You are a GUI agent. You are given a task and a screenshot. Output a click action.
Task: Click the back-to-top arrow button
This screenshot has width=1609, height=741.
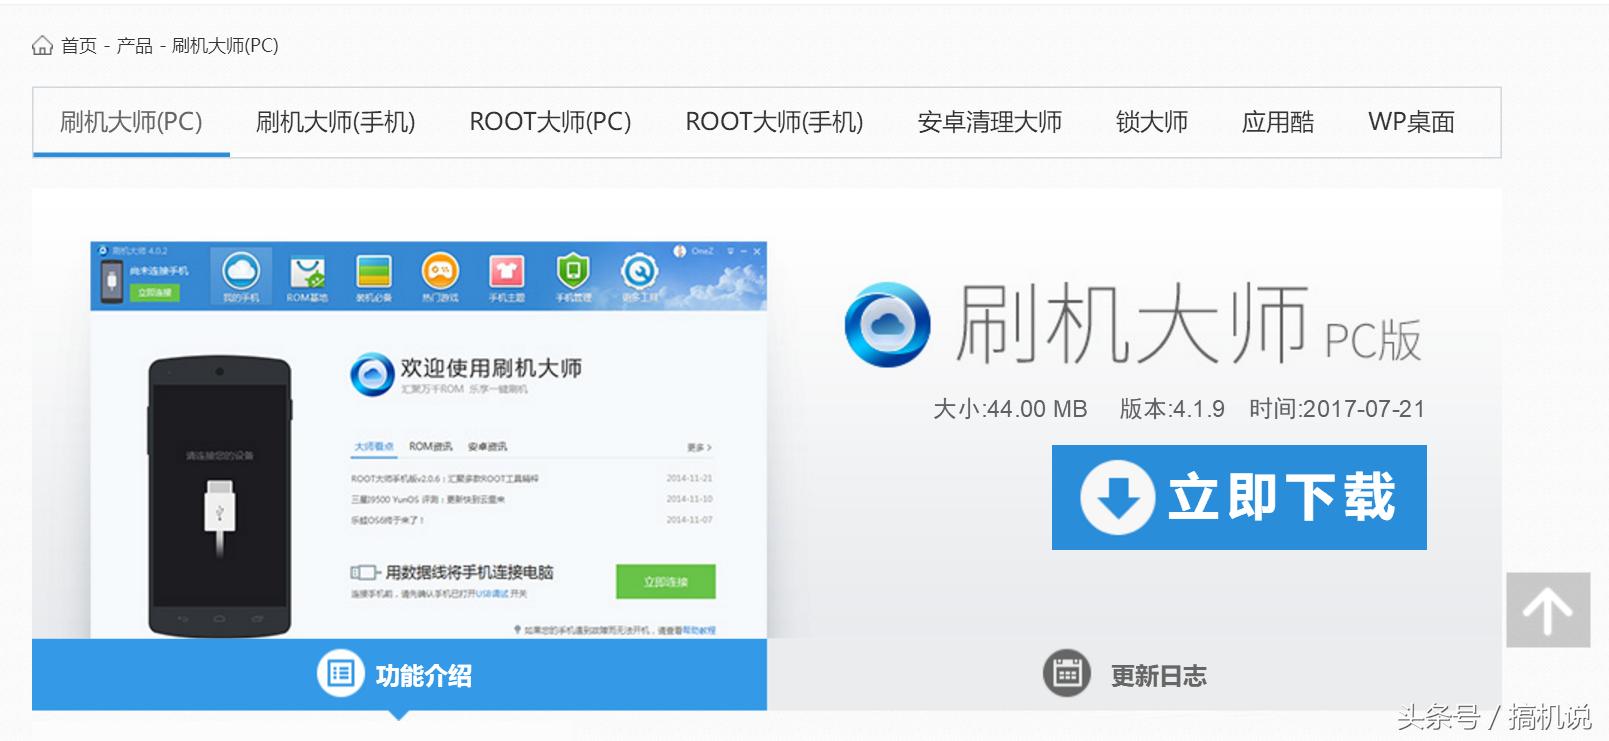click(1548, 610)
